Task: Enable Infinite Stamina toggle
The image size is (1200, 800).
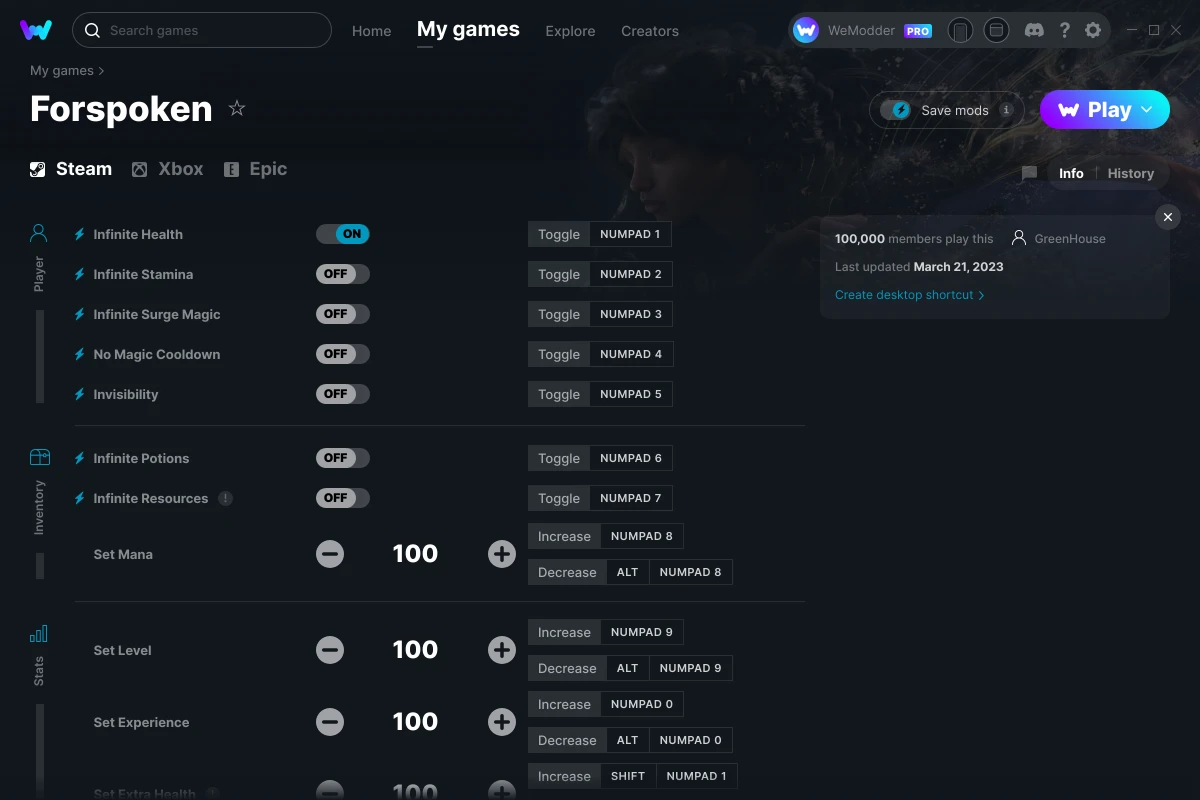Action: (343, 274)
